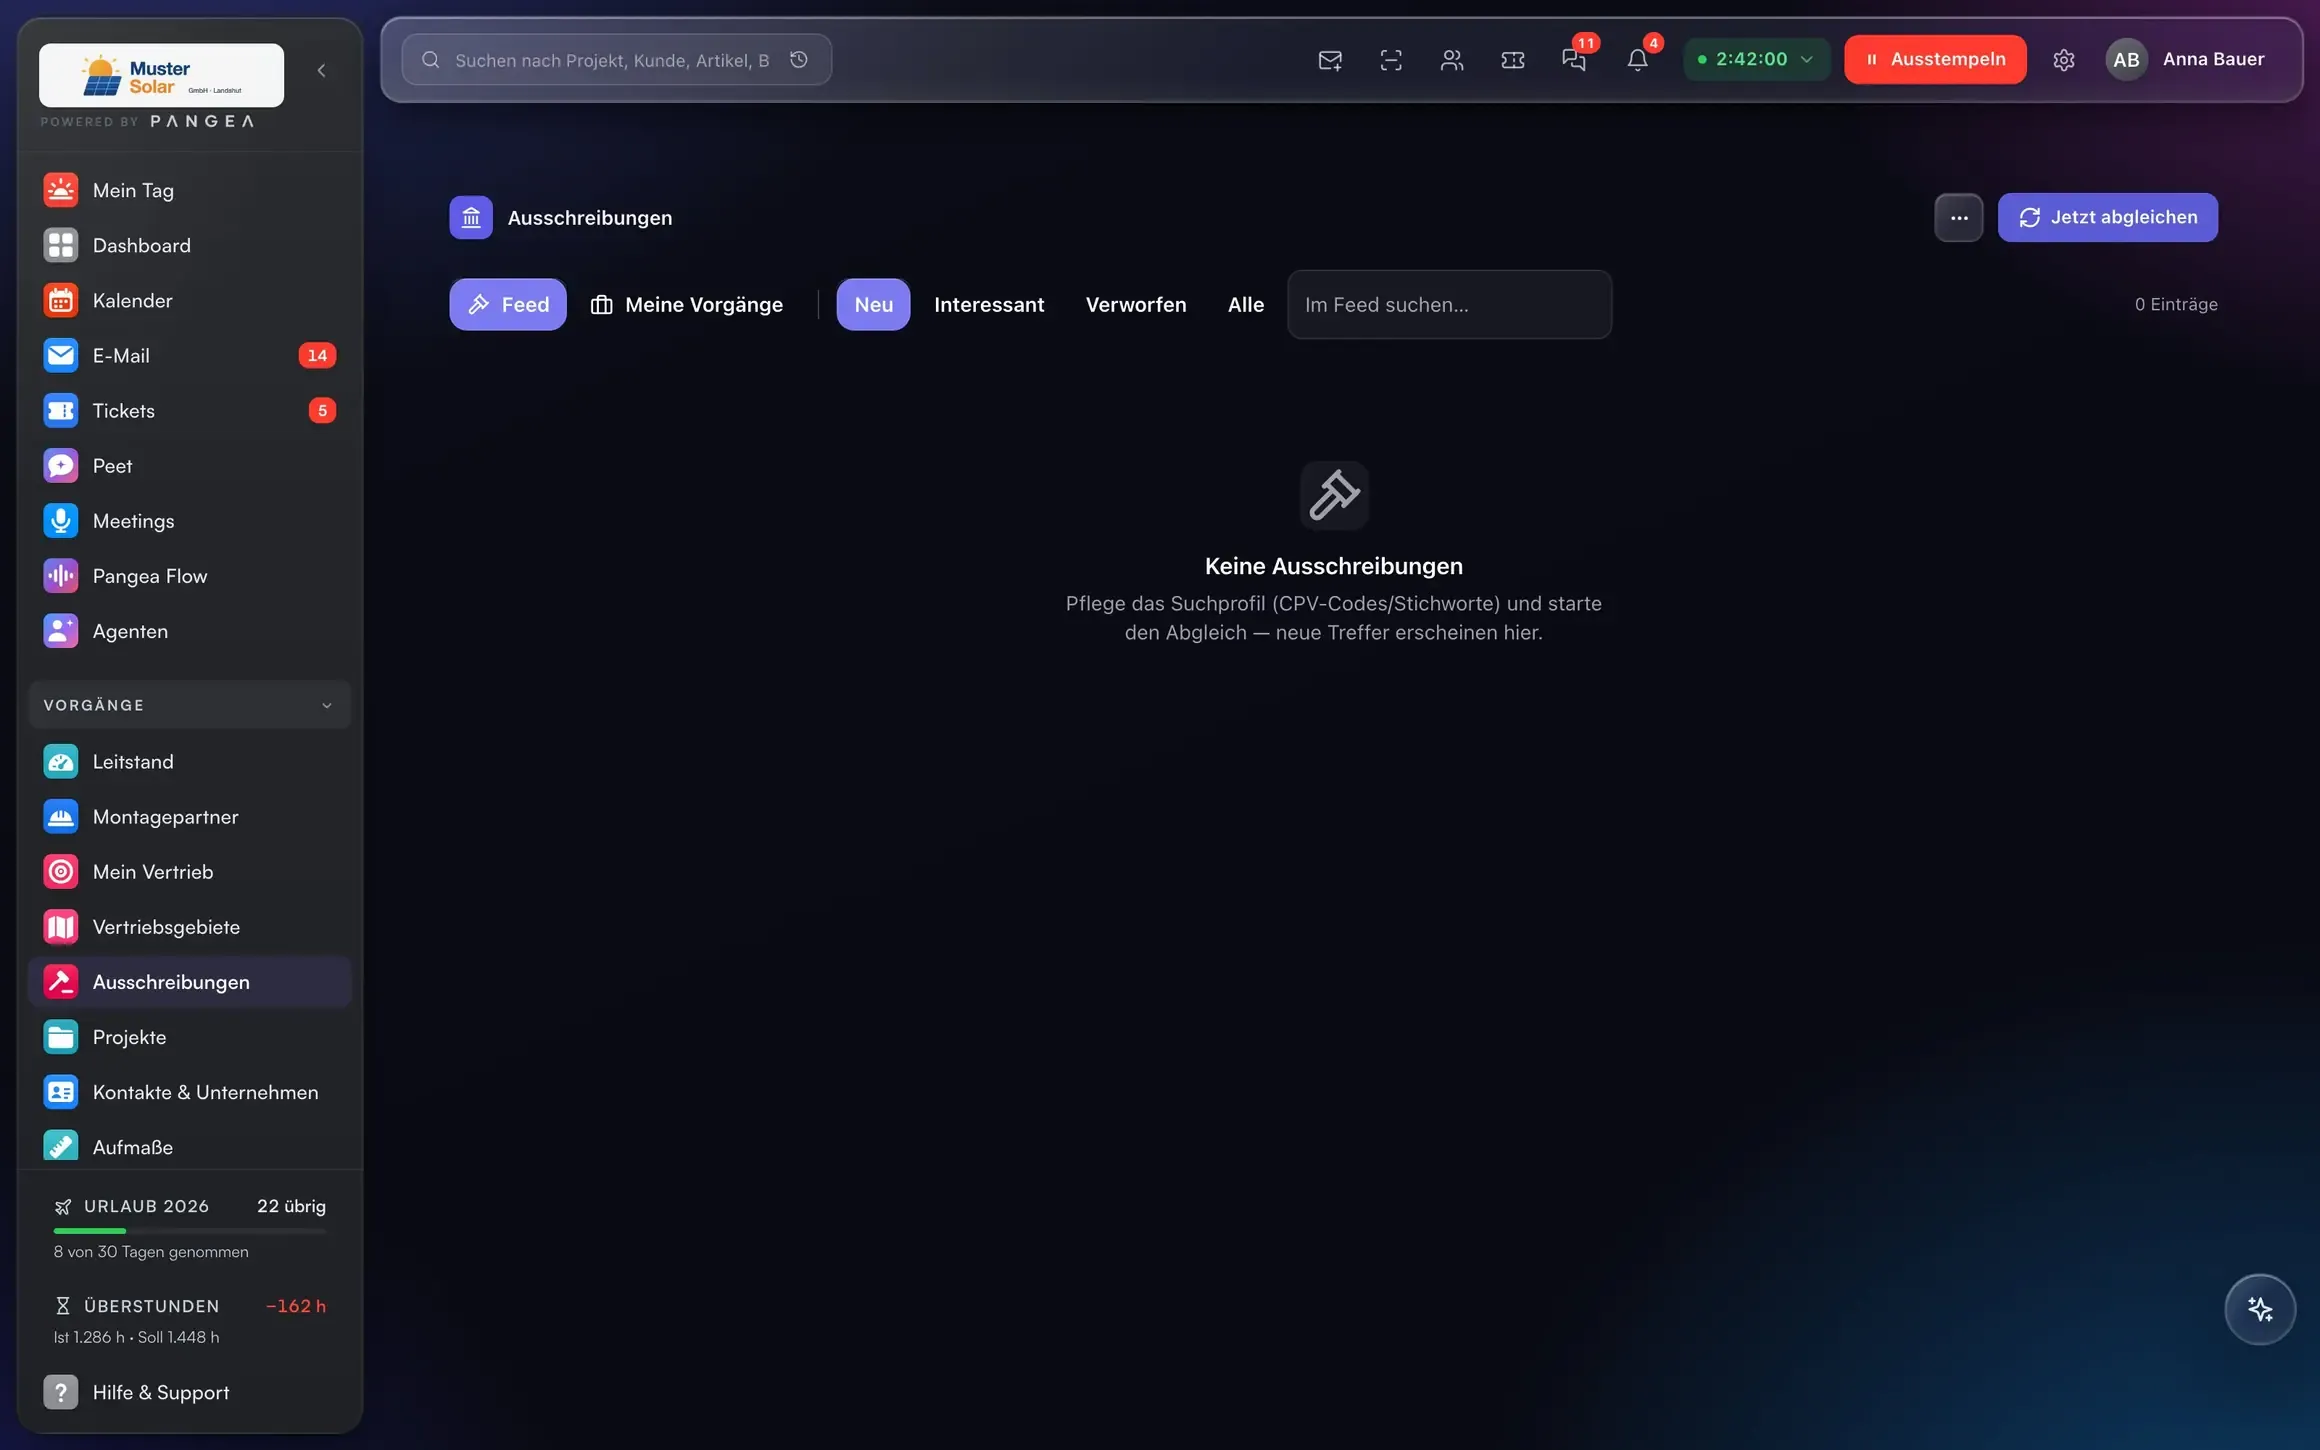The width and height of the screenshot is (2320, 1450).
Task: Open Tickets in the sidebar
Action: (190, 410)
